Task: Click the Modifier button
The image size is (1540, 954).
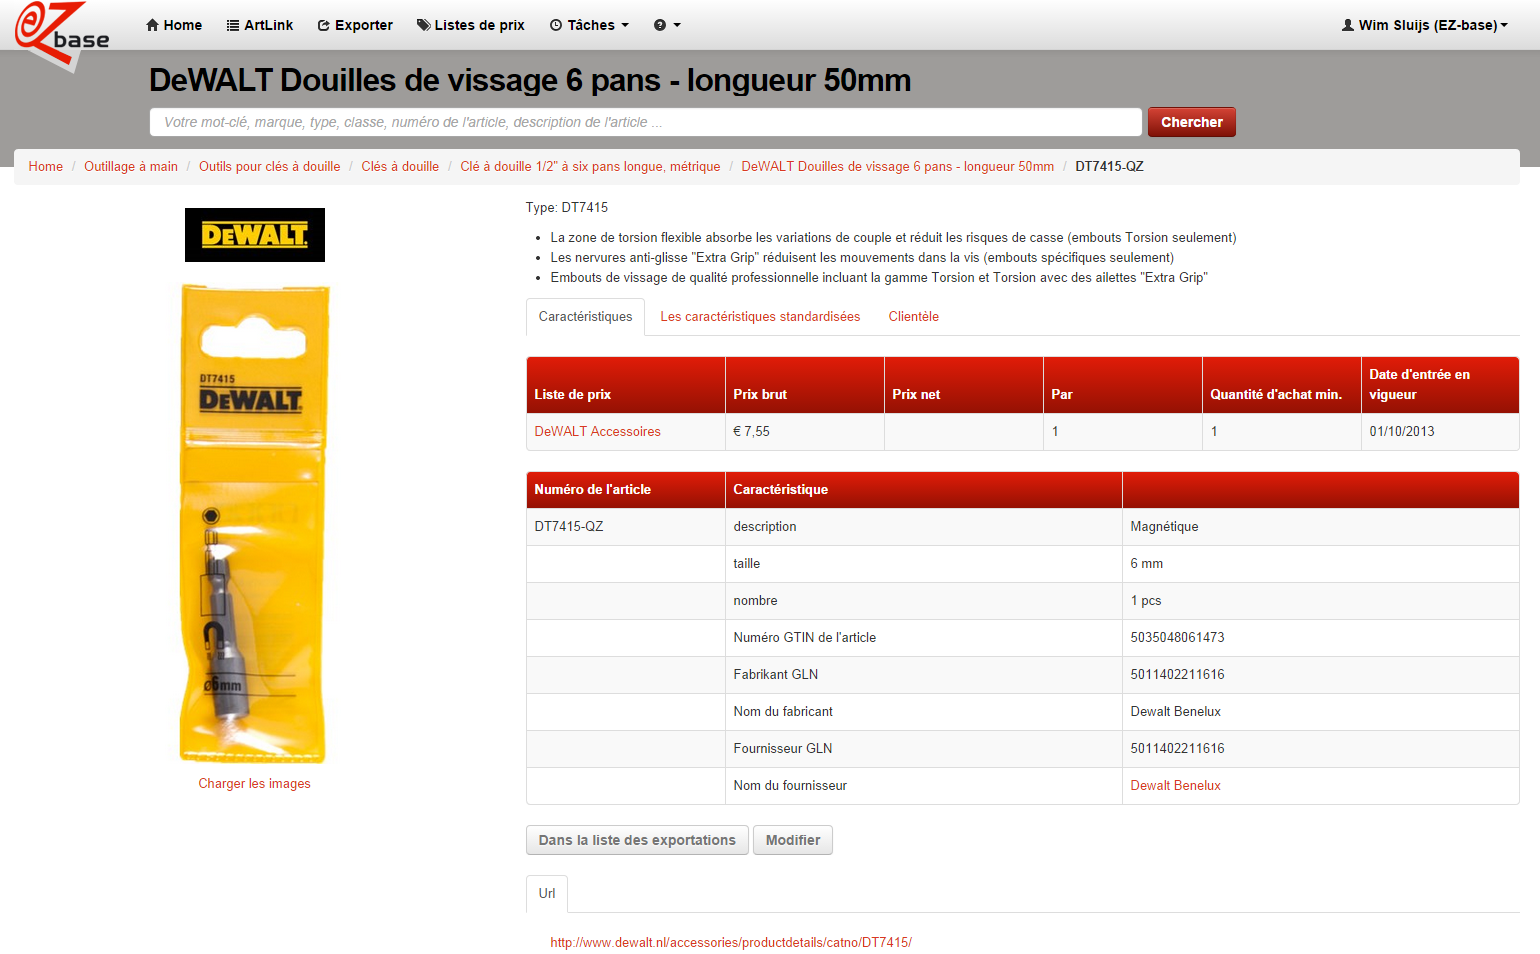Action: [793, 840]
